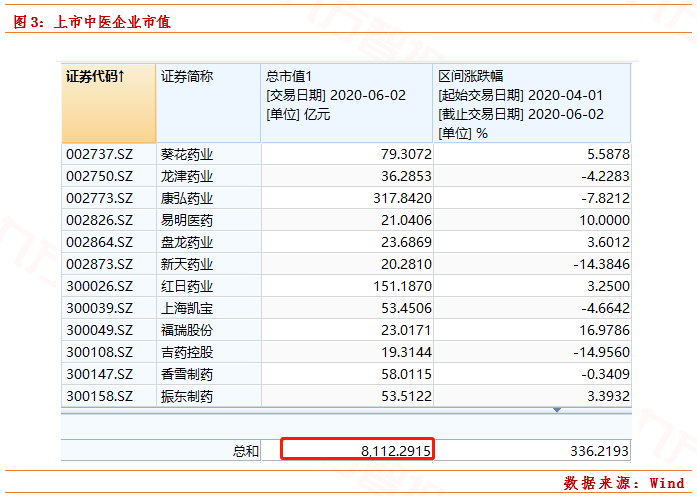The width and height of the screenshot is (697, 496).
Task: Click stock code 300039.SZ
Action: pos(99,308)
